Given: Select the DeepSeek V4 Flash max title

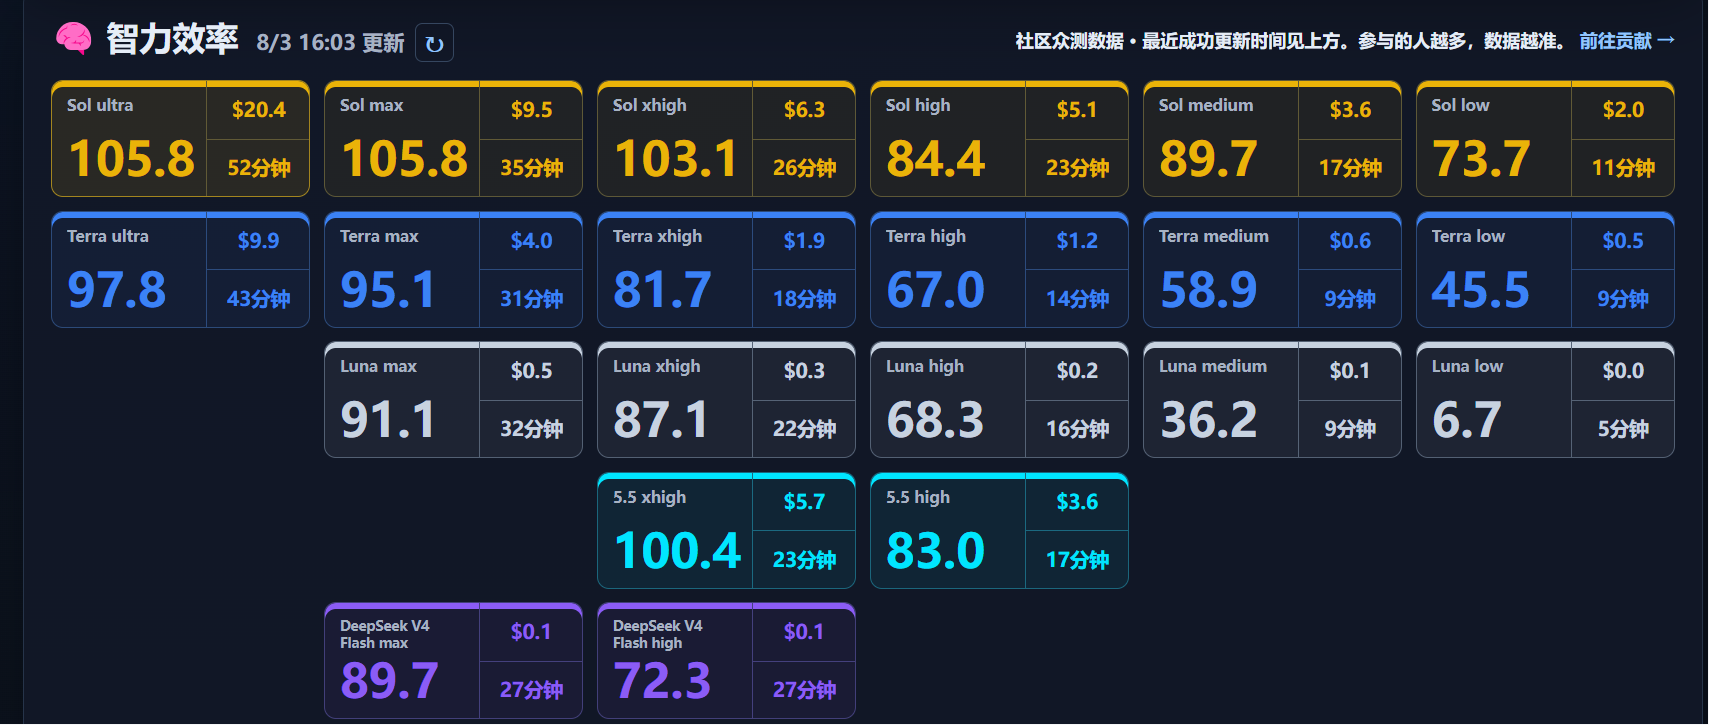Looking at the screenshot, I should pyautogui.click(x=385, y=634).
